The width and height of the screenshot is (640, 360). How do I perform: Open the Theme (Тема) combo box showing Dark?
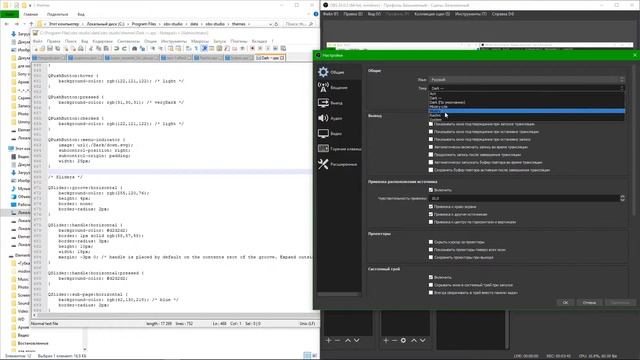[527, 88]
